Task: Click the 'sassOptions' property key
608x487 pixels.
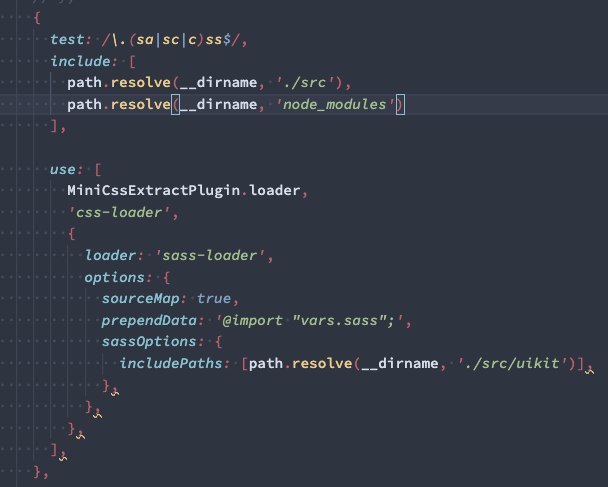Action: tap(149, 342)
